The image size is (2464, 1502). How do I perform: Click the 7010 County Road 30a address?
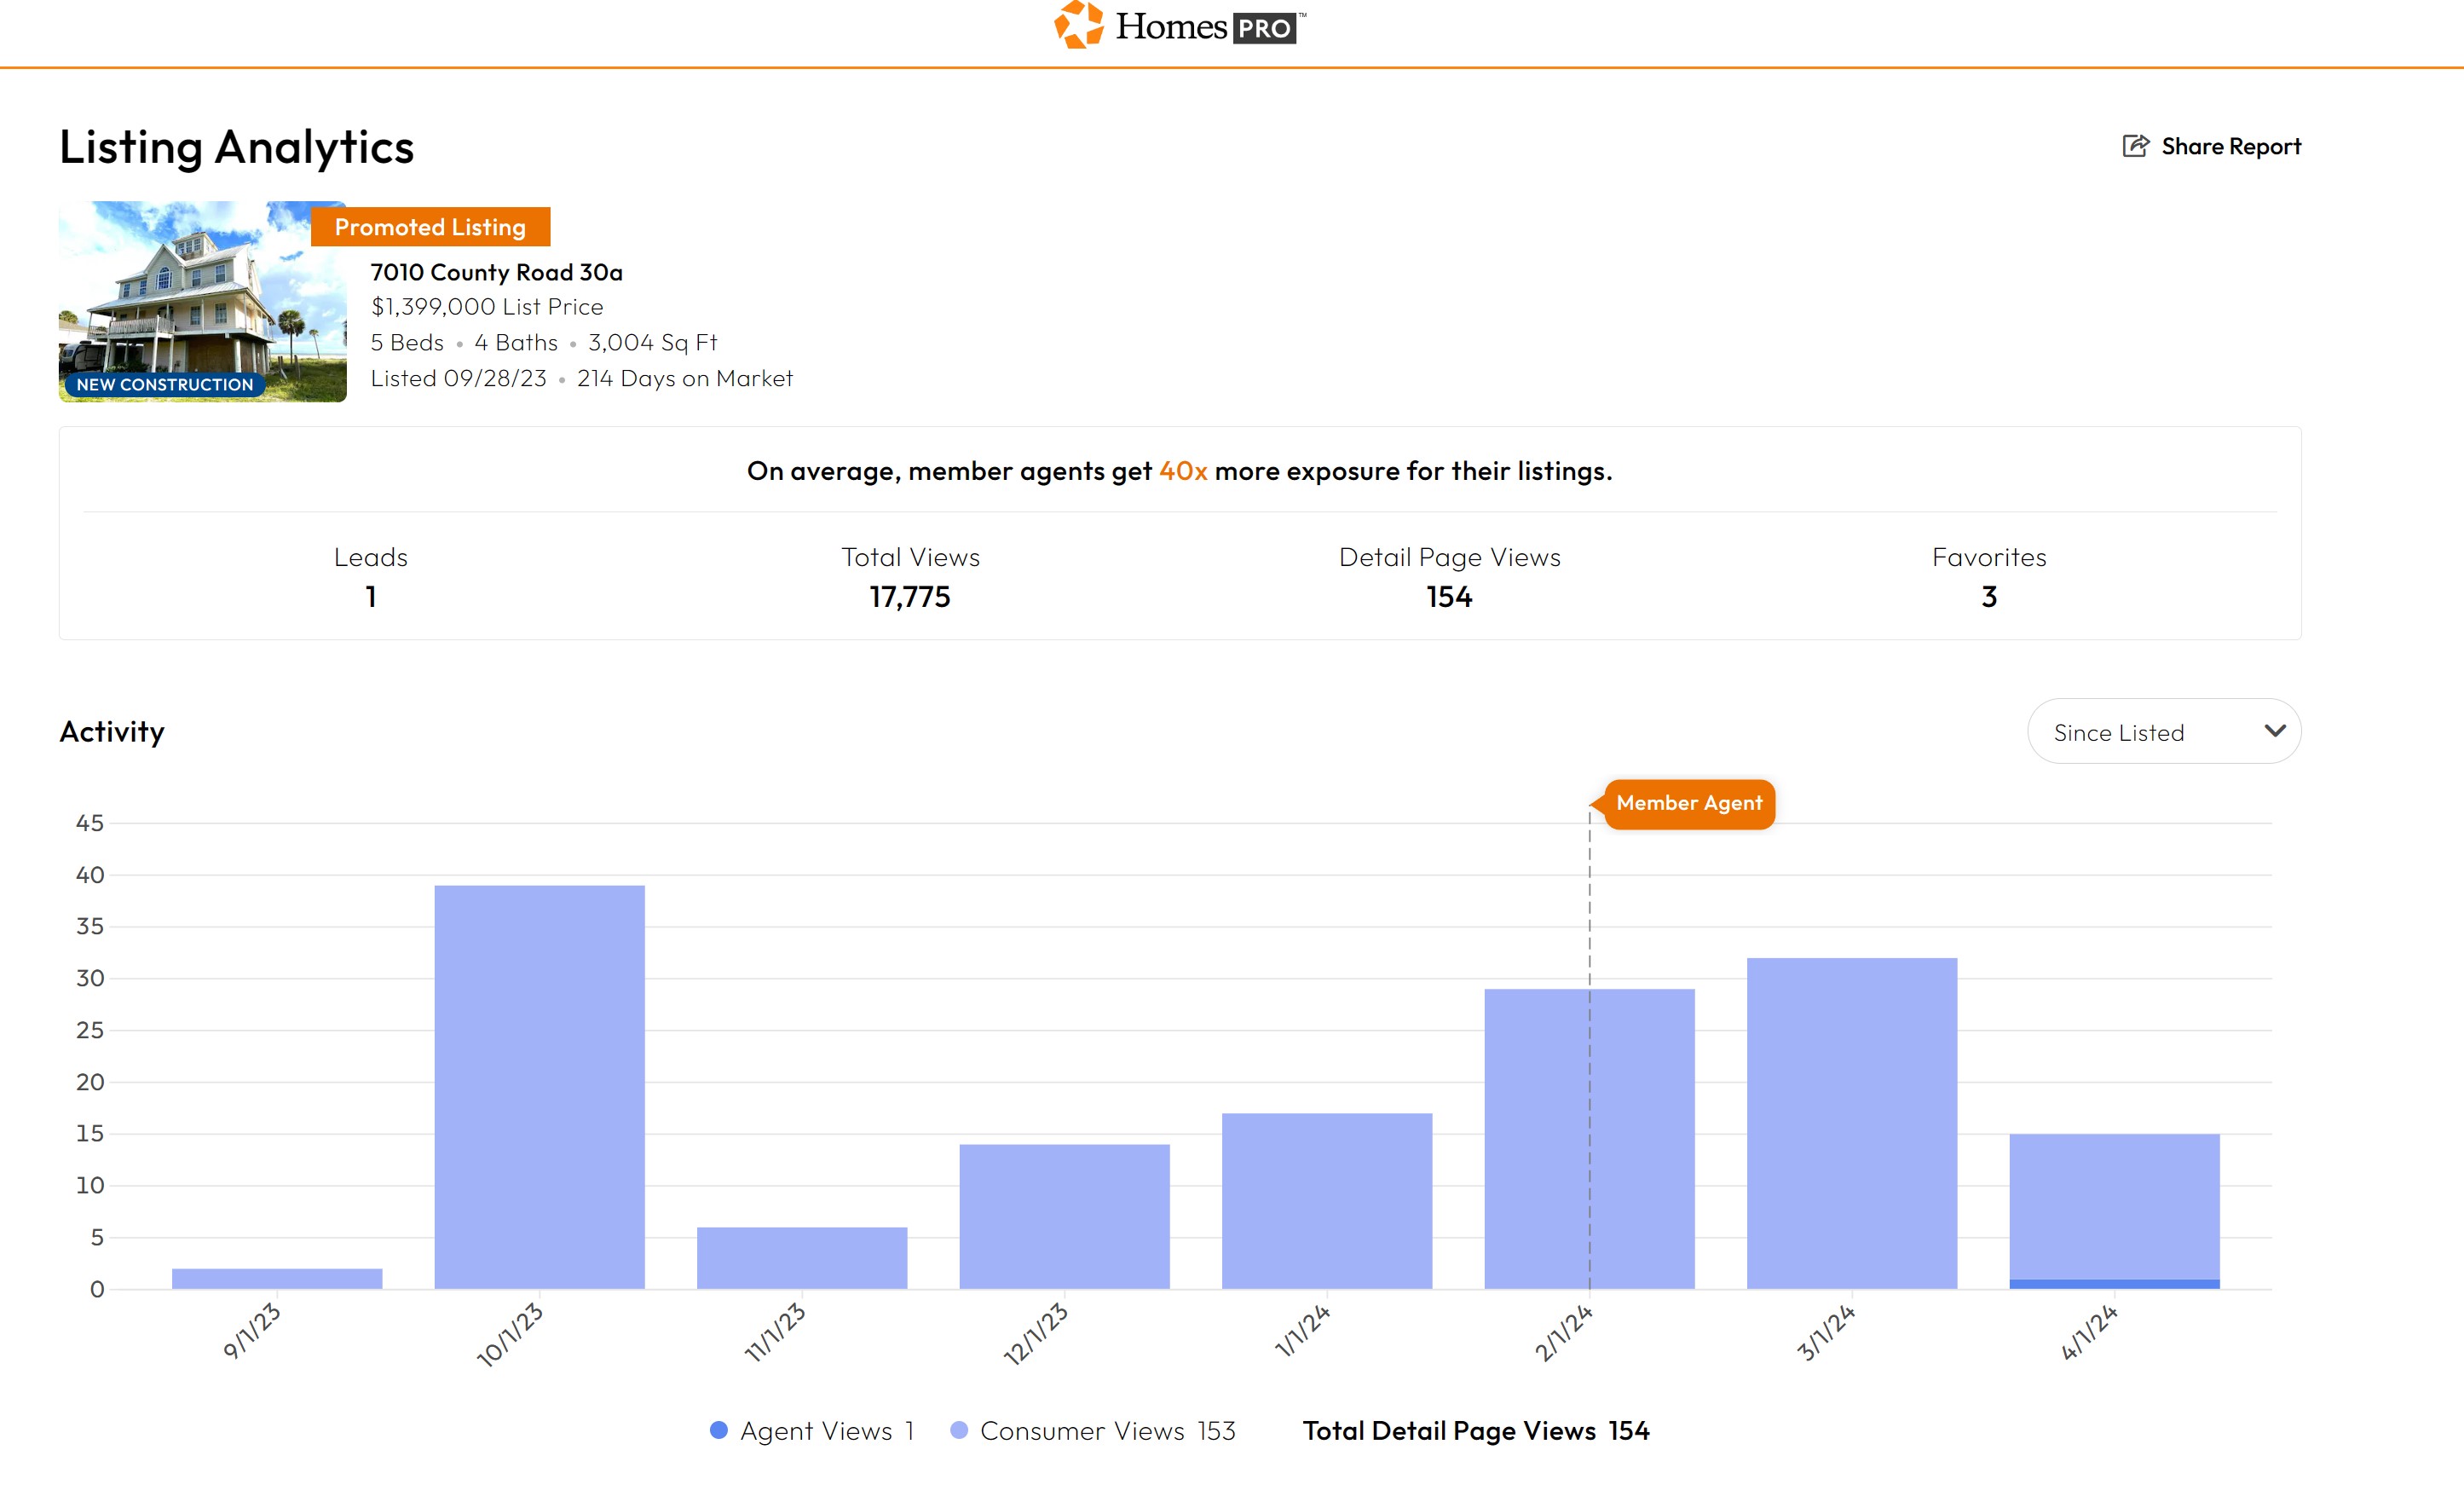(x=496, y=272)
